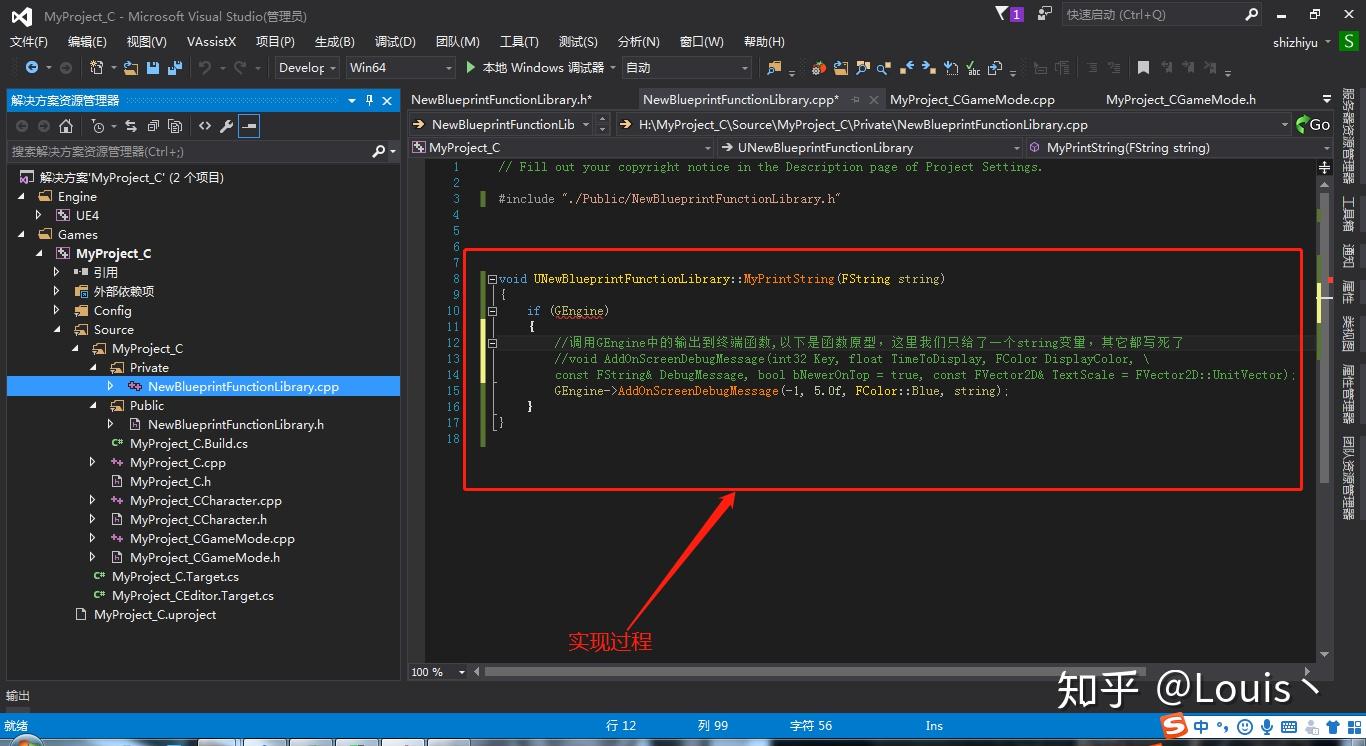Select the Properties wrench icon in Solution Explorer

coord(226,125)
